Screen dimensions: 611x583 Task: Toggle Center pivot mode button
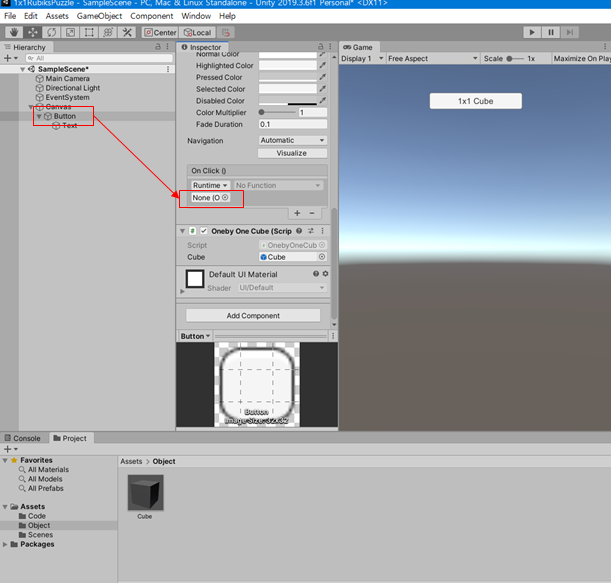coord(160,32)
